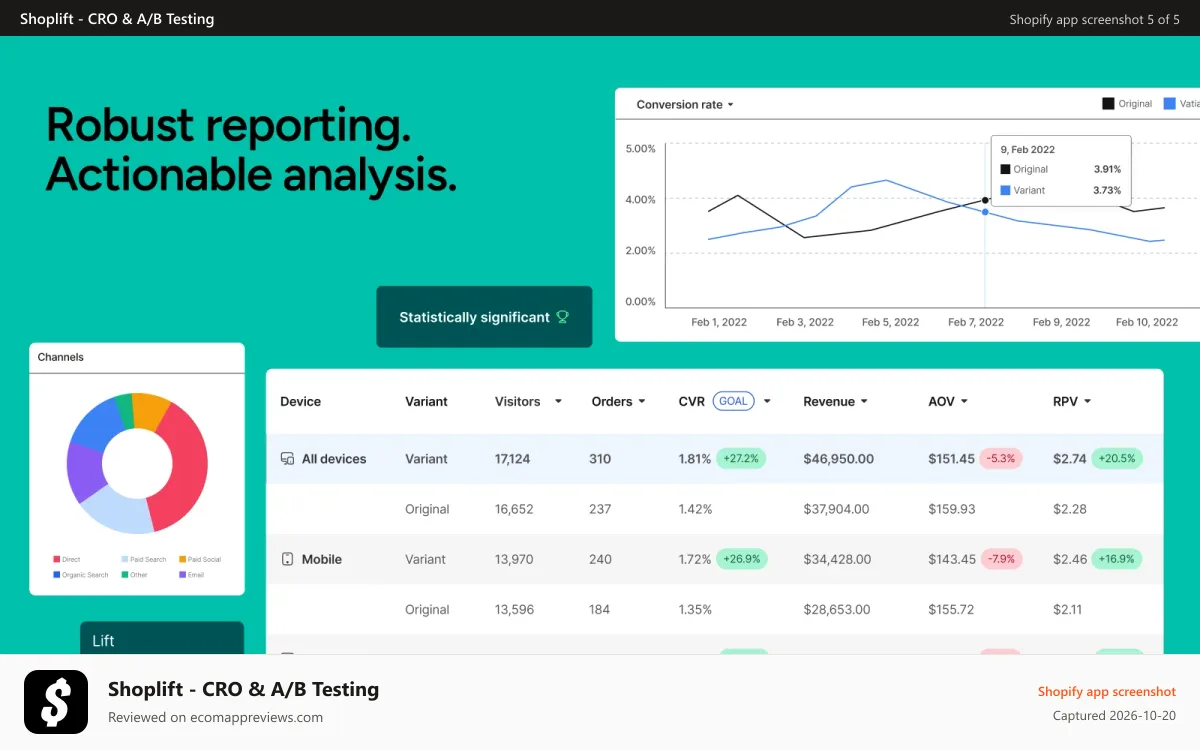The height and width of the screenshot is (750, 1200).
Task: Click the +27.2% CVR badge
Action: pyautogui.click(x=740, y=459)
